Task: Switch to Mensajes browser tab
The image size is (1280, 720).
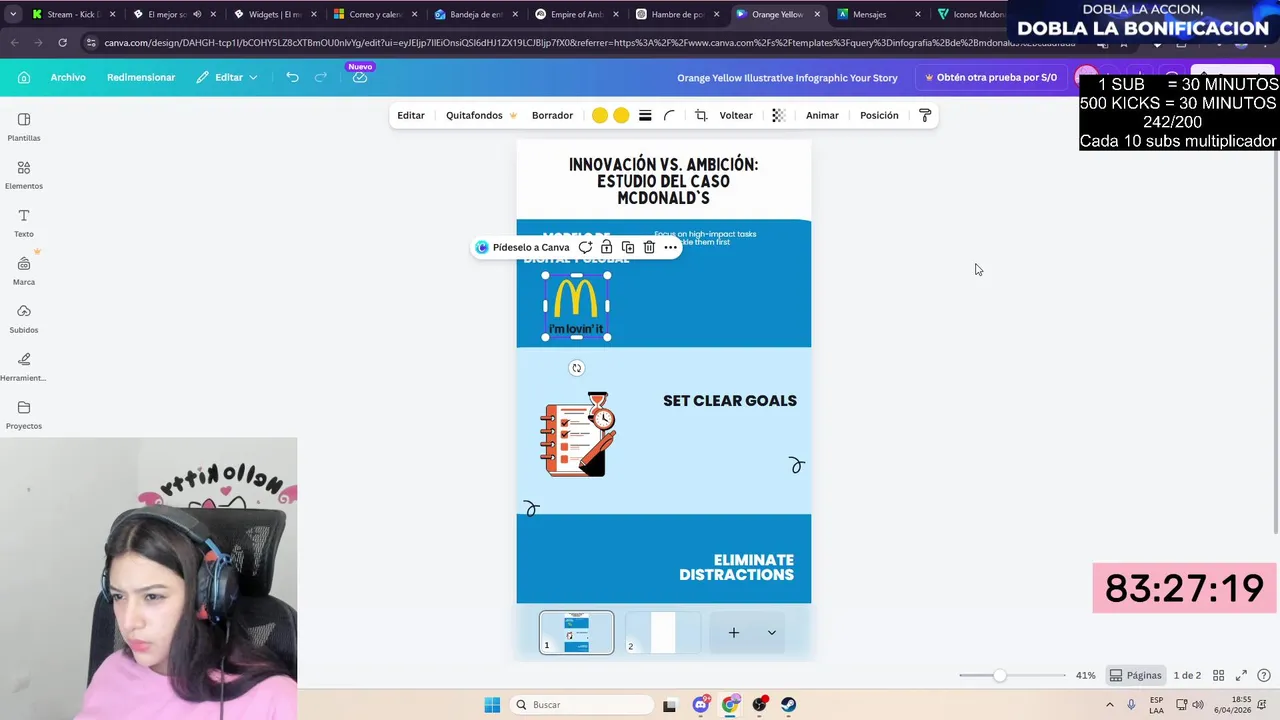Action: (x=878, y=14)
